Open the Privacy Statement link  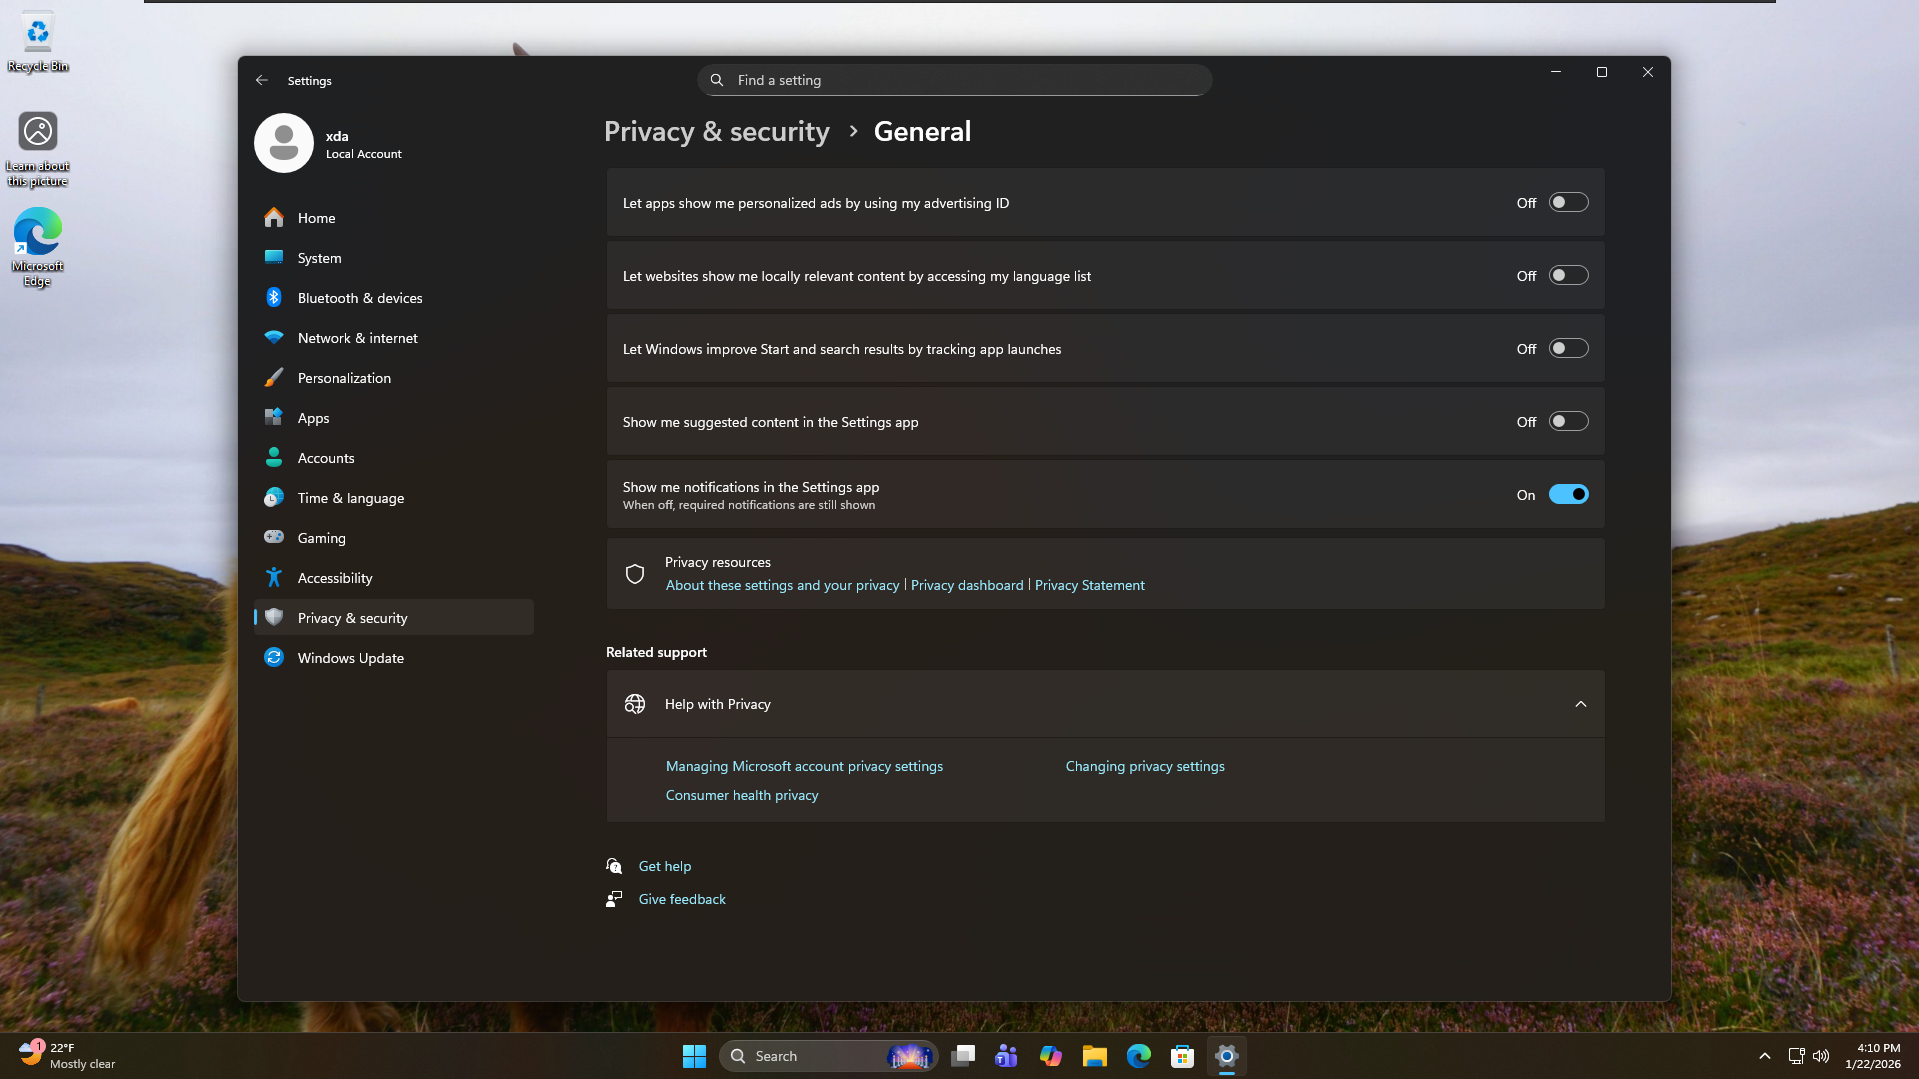(x=1090, y=586)
